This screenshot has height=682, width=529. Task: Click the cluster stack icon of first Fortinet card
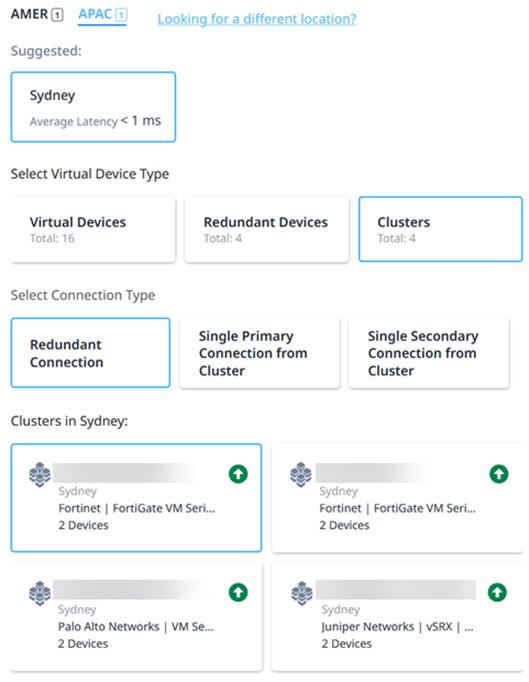pos(40,475)
